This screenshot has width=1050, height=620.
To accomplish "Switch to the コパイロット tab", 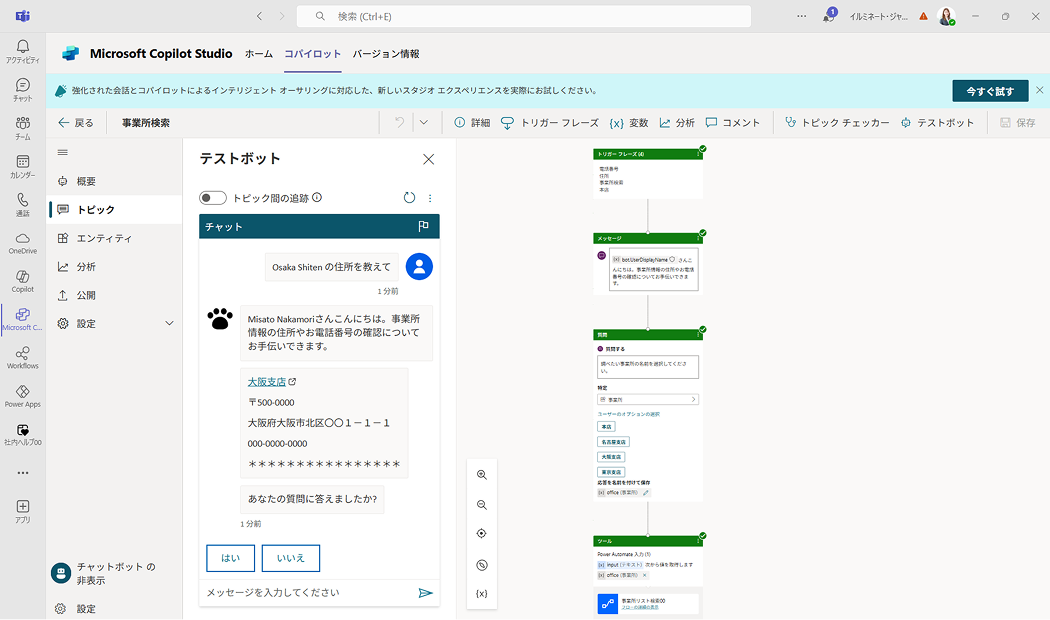I will [313, 54].
